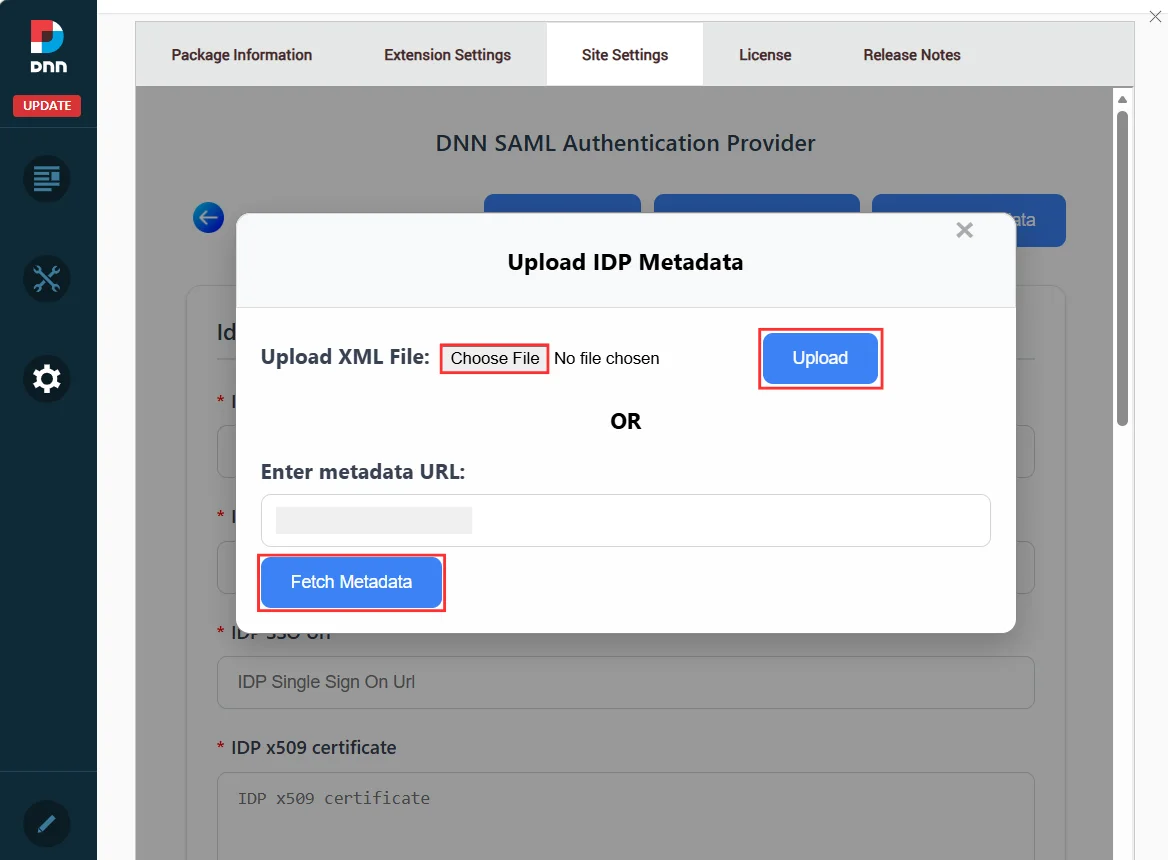
Task: Open the Release Notes tab
Action: click(912, 54)
